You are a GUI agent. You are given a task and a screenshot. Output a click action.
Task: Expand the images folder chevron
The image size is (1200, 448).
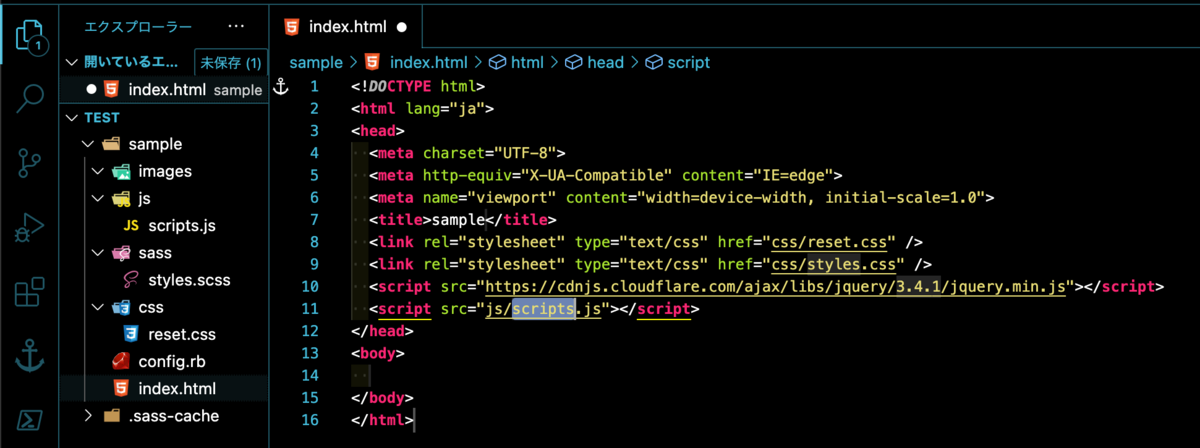click(97, 171)
